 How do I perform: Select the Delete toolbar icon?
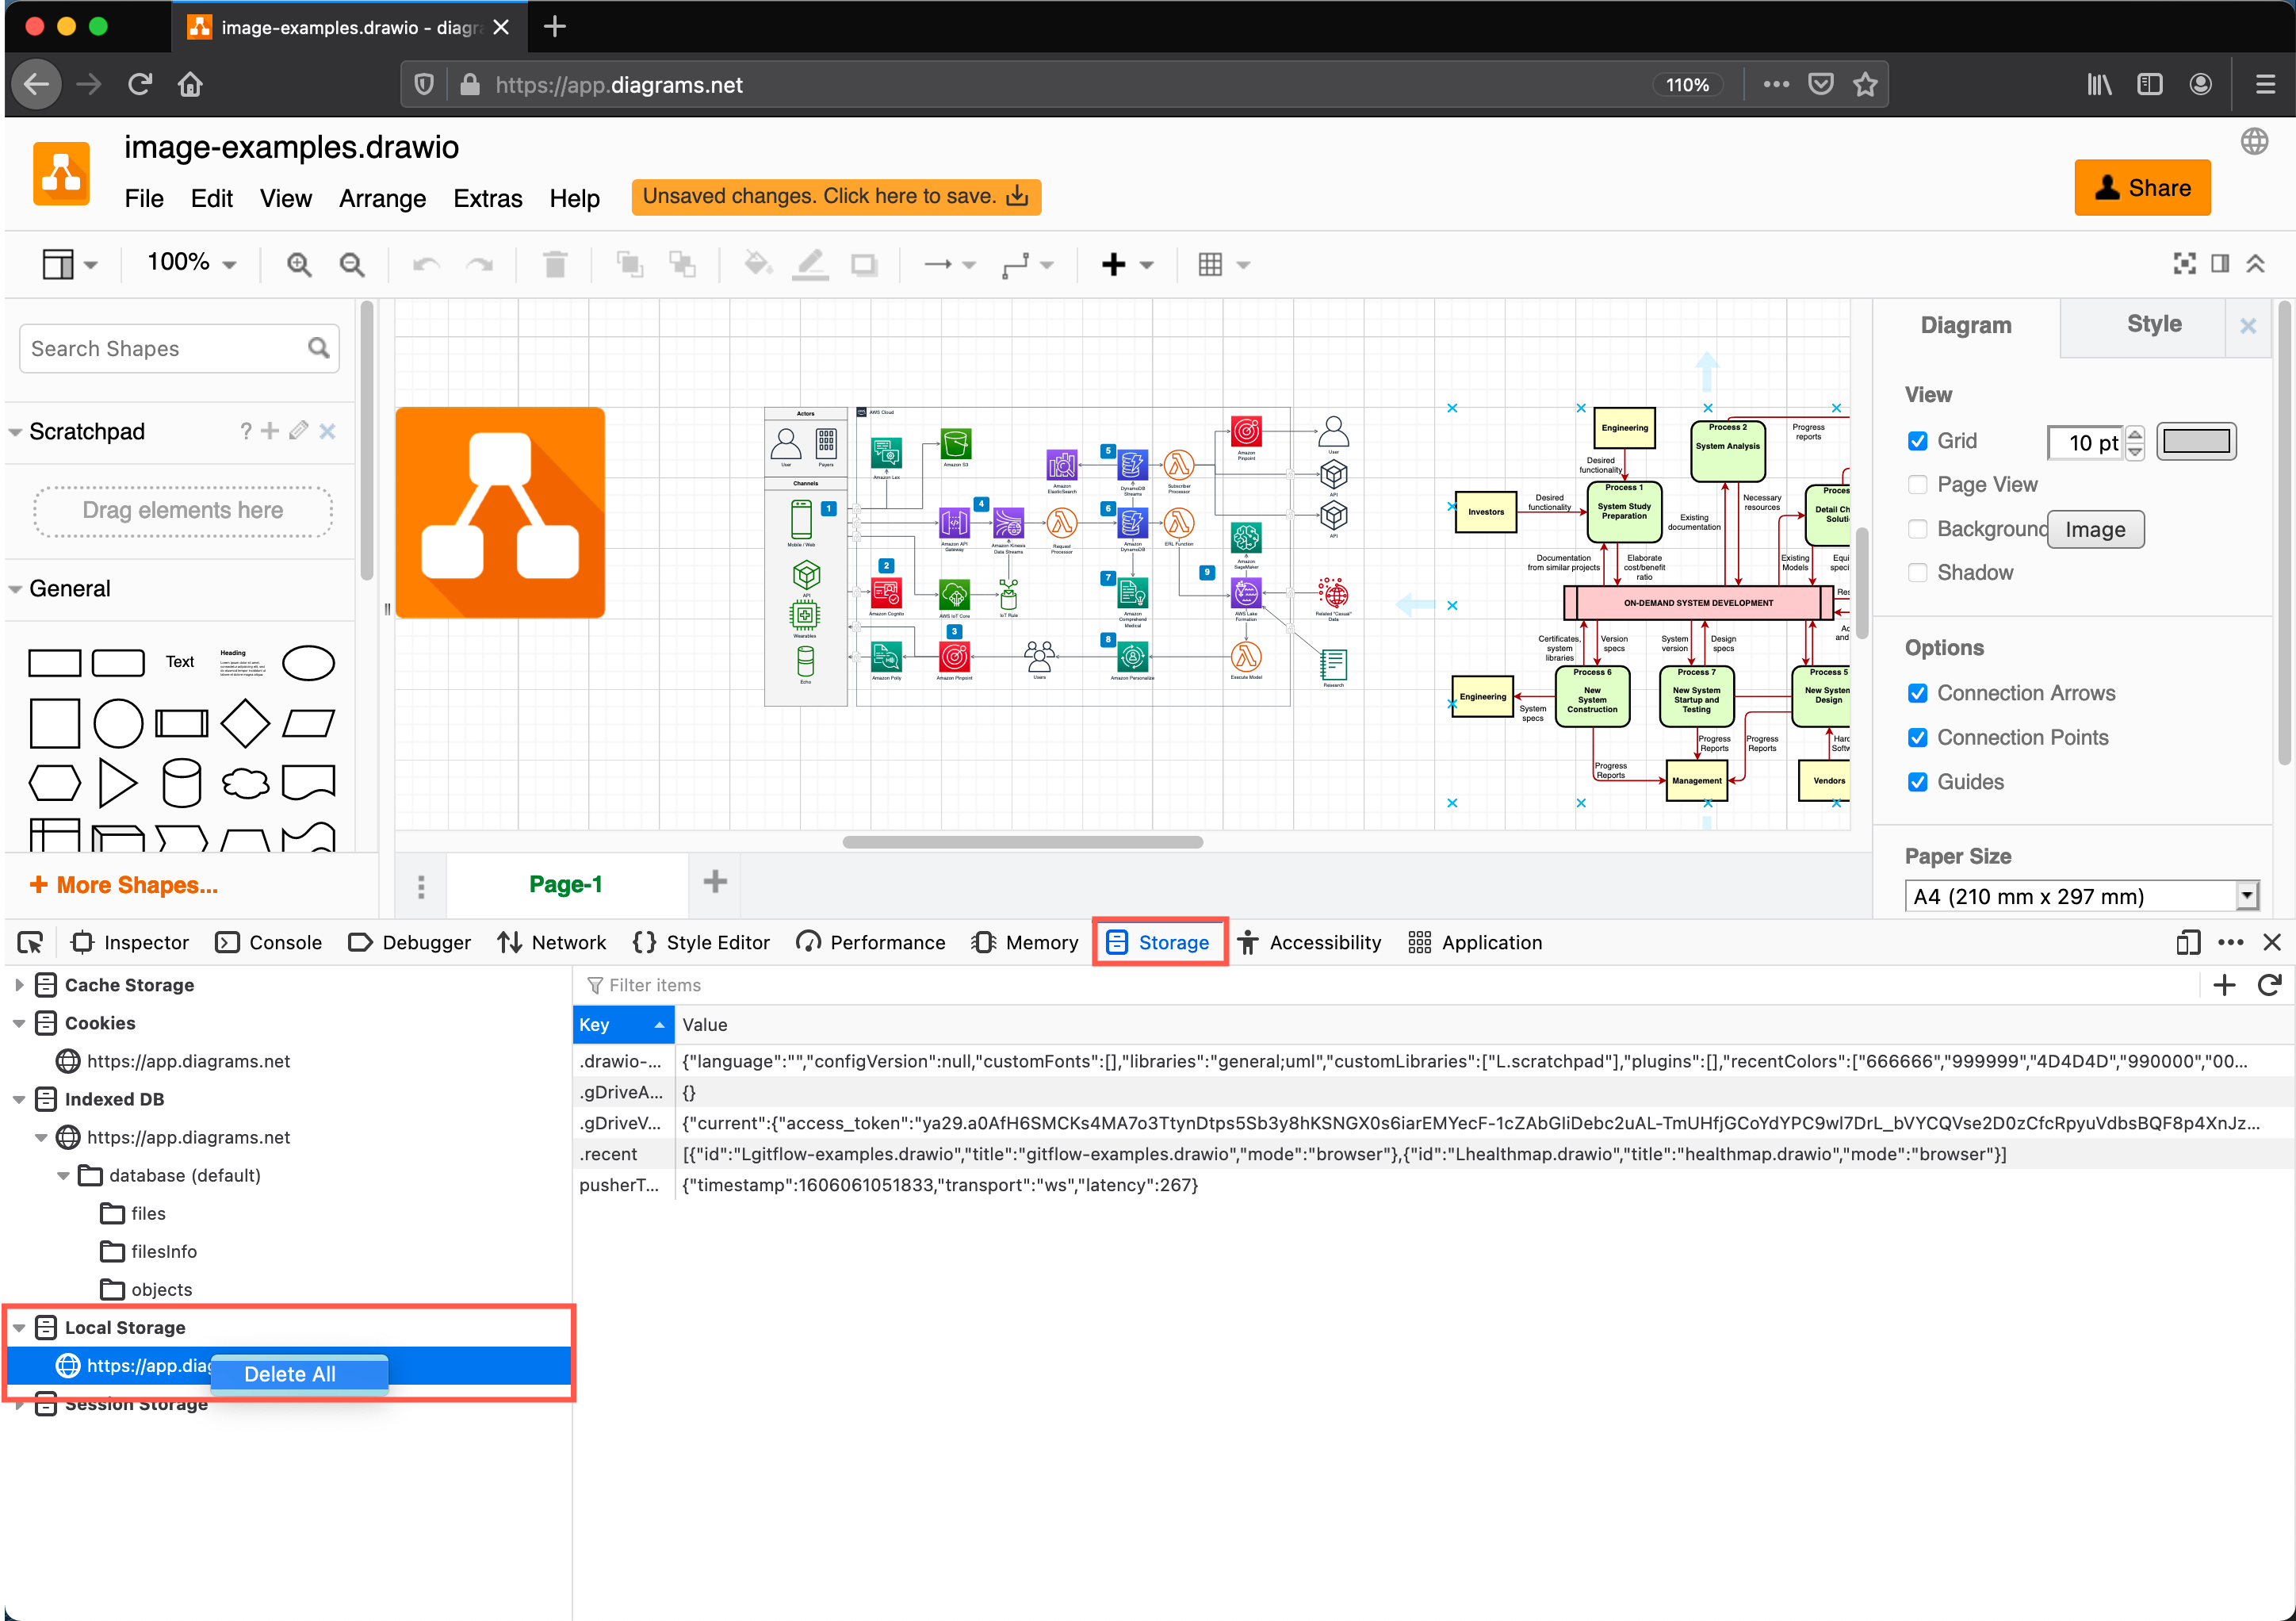coord(555,264)
